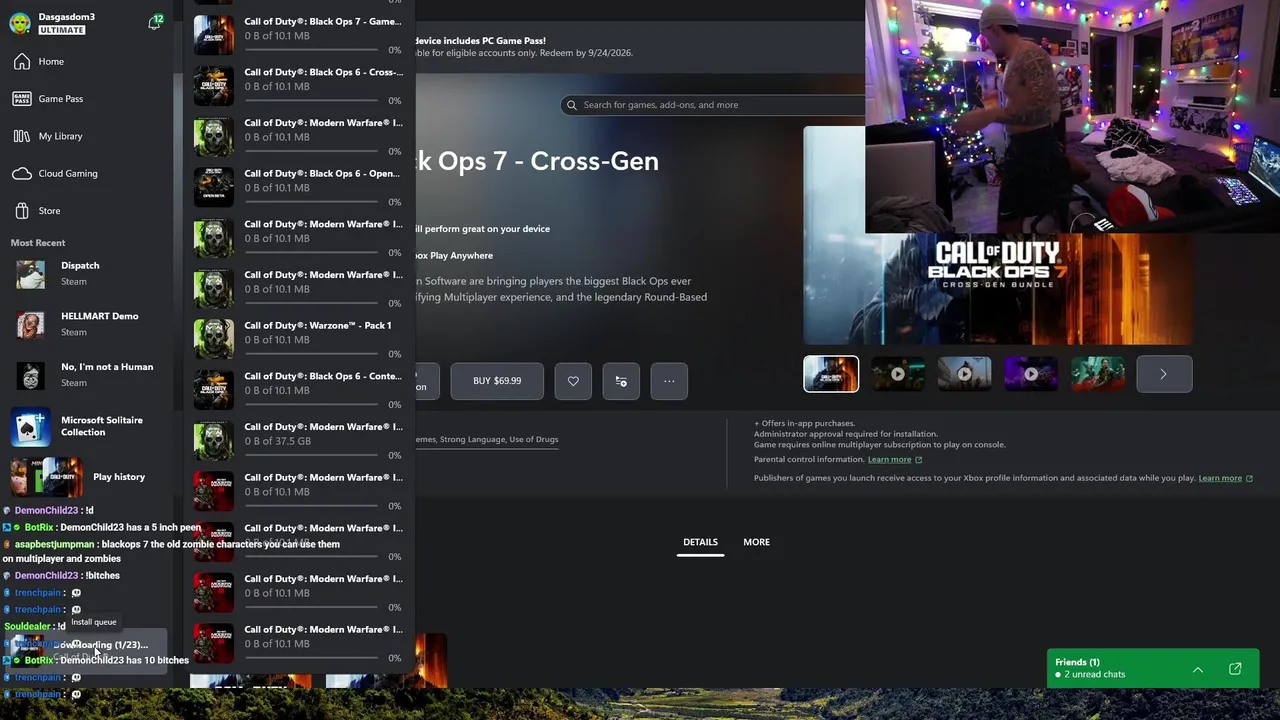
Task: Select first Black Ops 7 screenshot thumbnail
Action: coord(831,374)
